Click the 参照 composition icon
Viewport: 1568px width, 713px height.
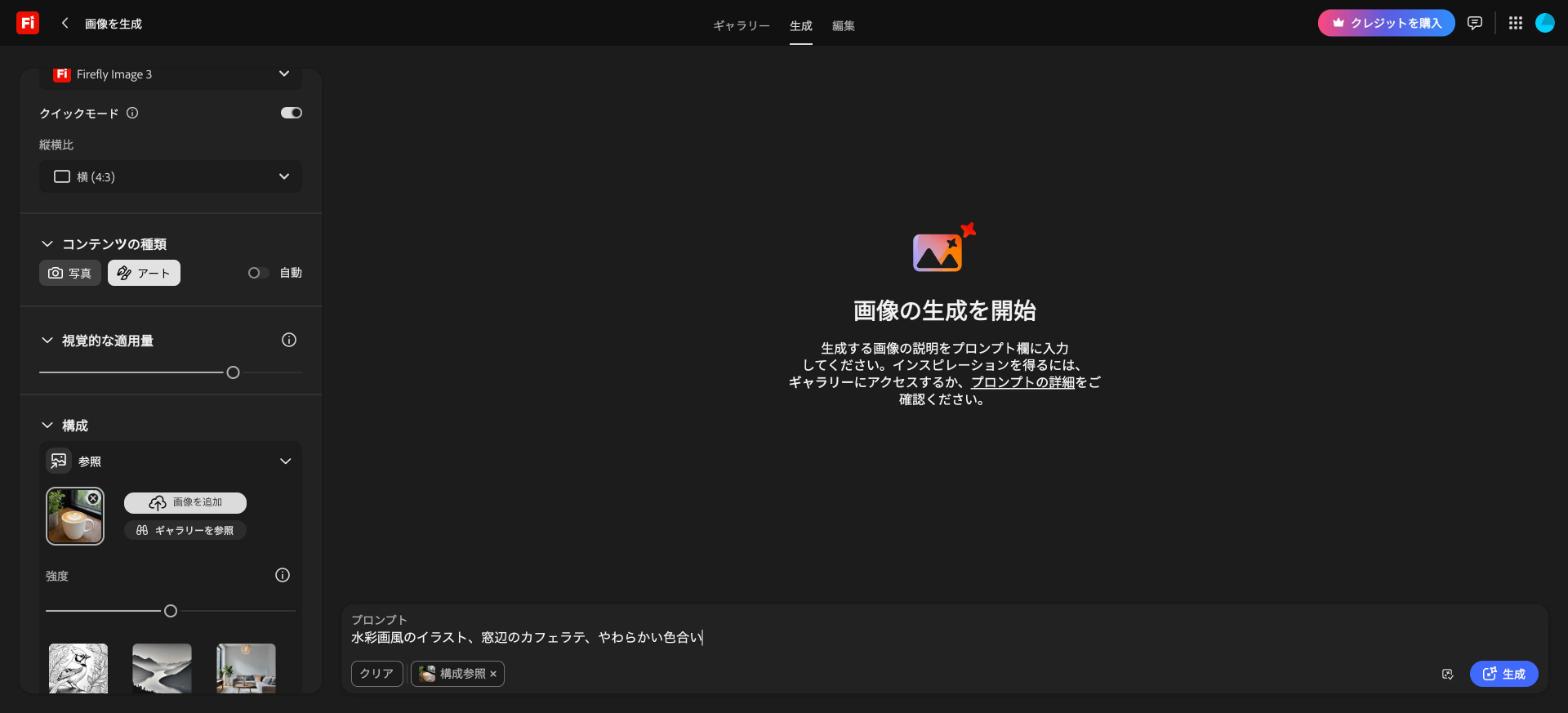58,461
